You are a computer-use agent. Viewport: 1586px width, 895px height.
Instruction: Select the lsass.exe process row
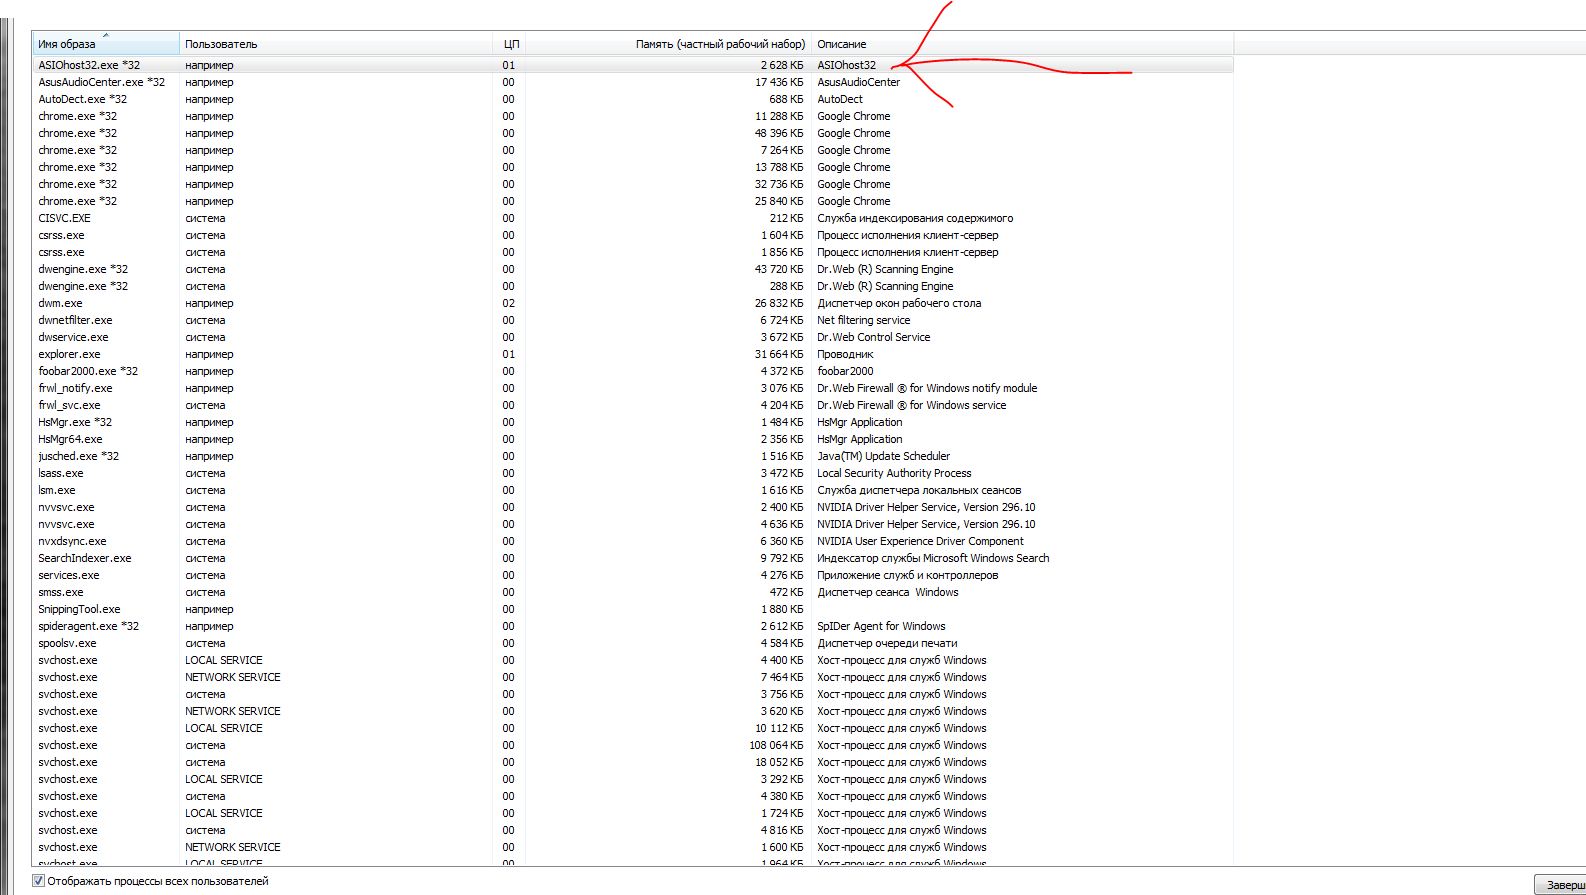[x=61, y=473]
